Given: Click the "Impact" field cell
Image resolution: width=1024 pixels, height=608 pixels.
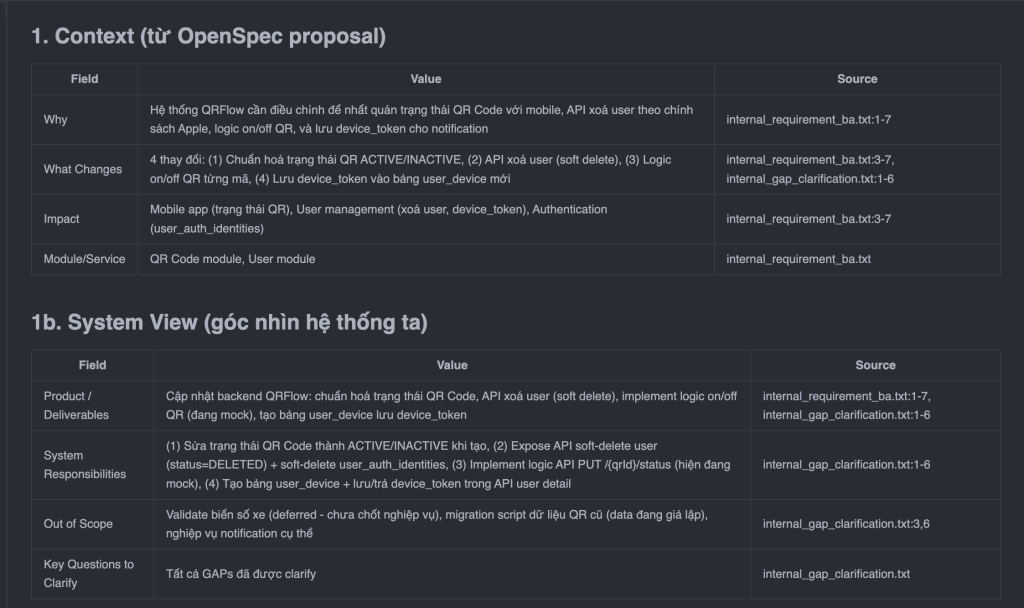Looking at the screenshot, I should pos(61,219).
